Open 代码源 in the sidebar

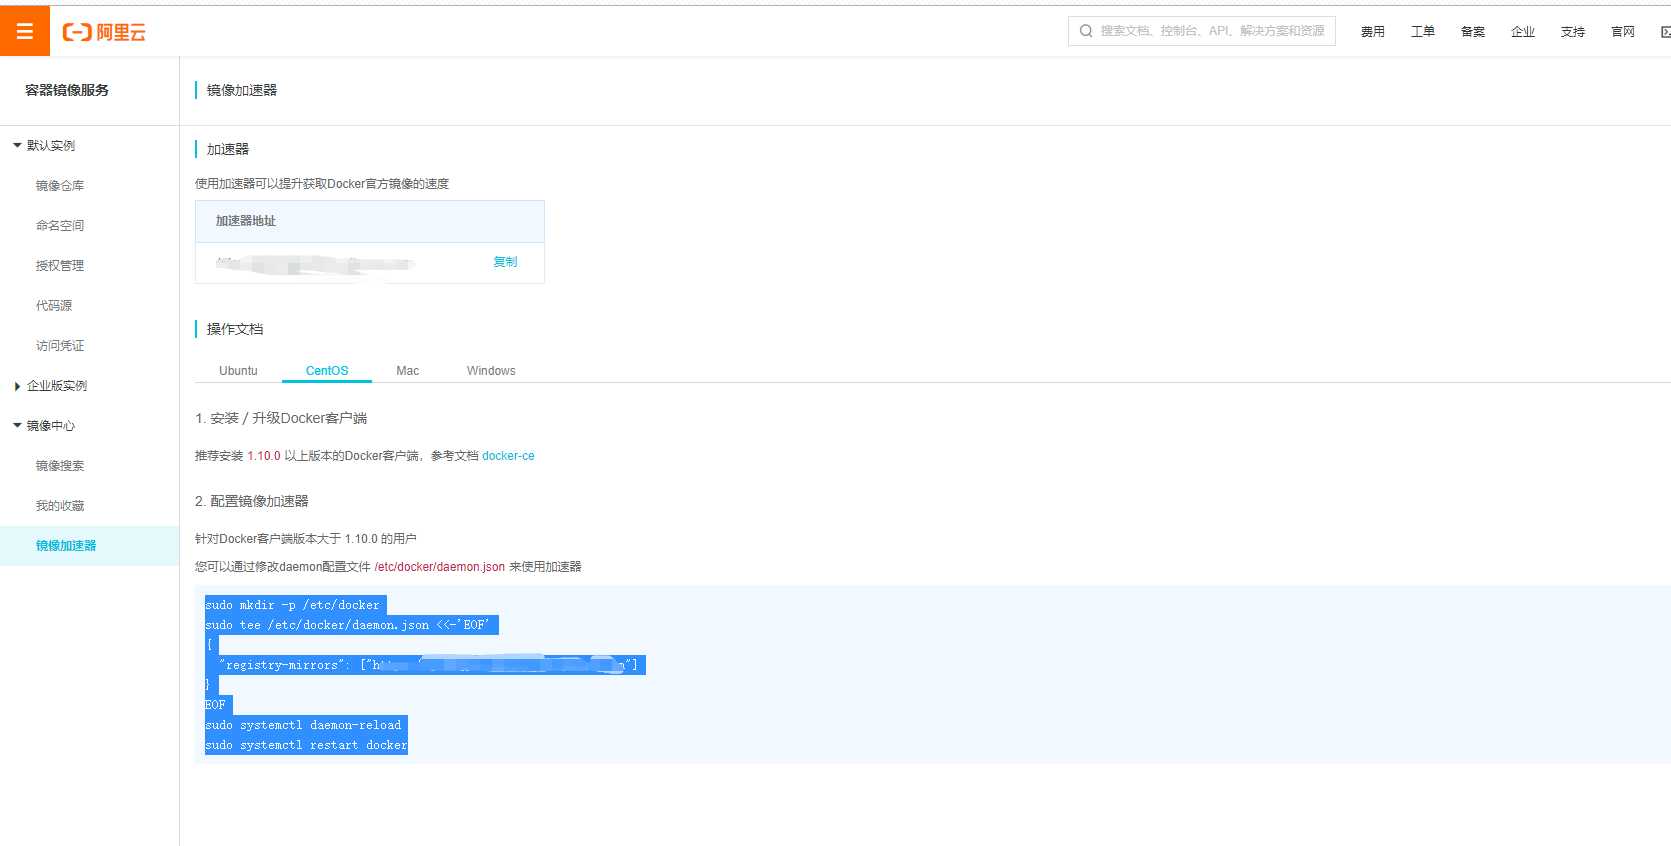coord(54,306)
